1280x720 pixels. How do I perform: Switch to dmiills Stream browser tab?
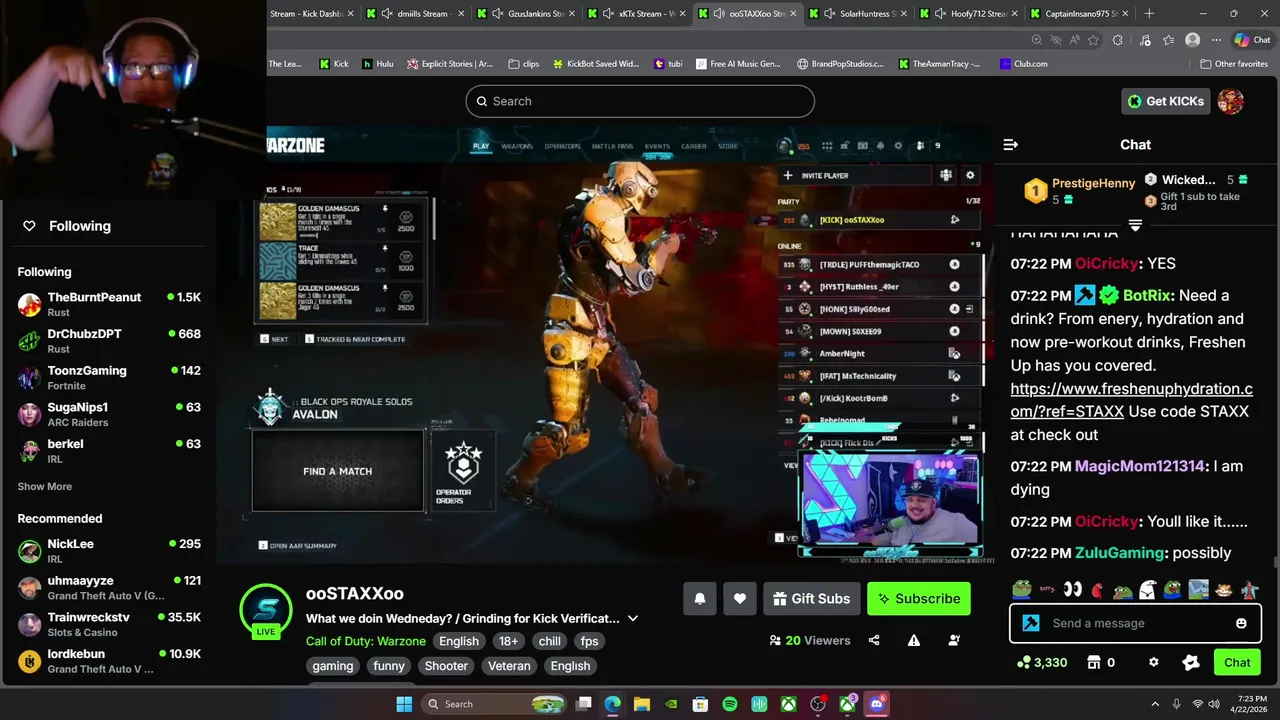click(x=415, y=14)
